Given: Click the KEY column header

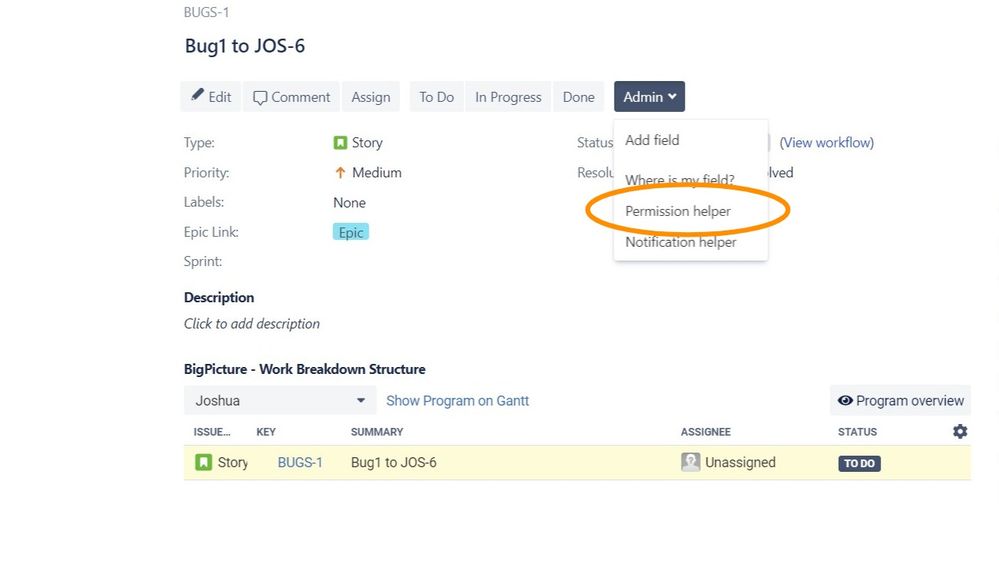Looking at the screenshot, I should pos(266,432).
